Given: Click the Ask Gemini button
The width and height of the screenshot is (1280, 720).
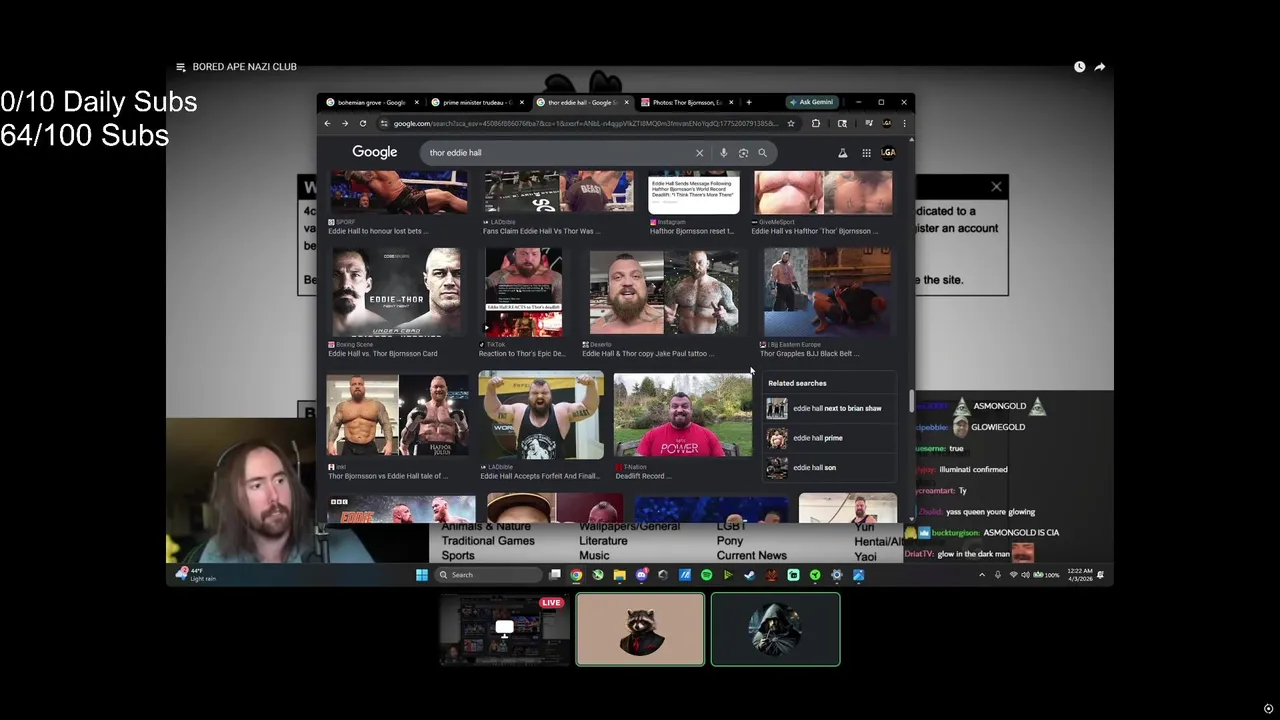Looking at the screenshot, I should [811, 102].
